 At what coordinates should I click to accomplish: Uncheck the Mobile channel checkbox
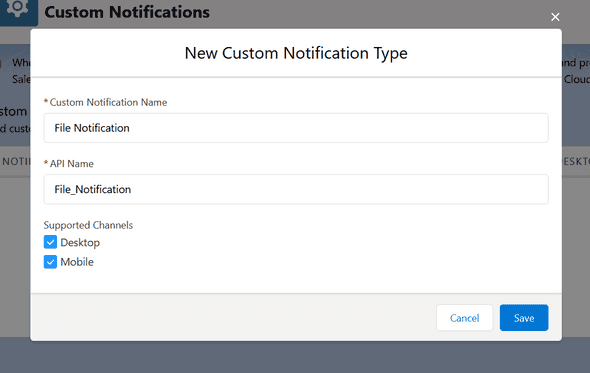(50, 262)
